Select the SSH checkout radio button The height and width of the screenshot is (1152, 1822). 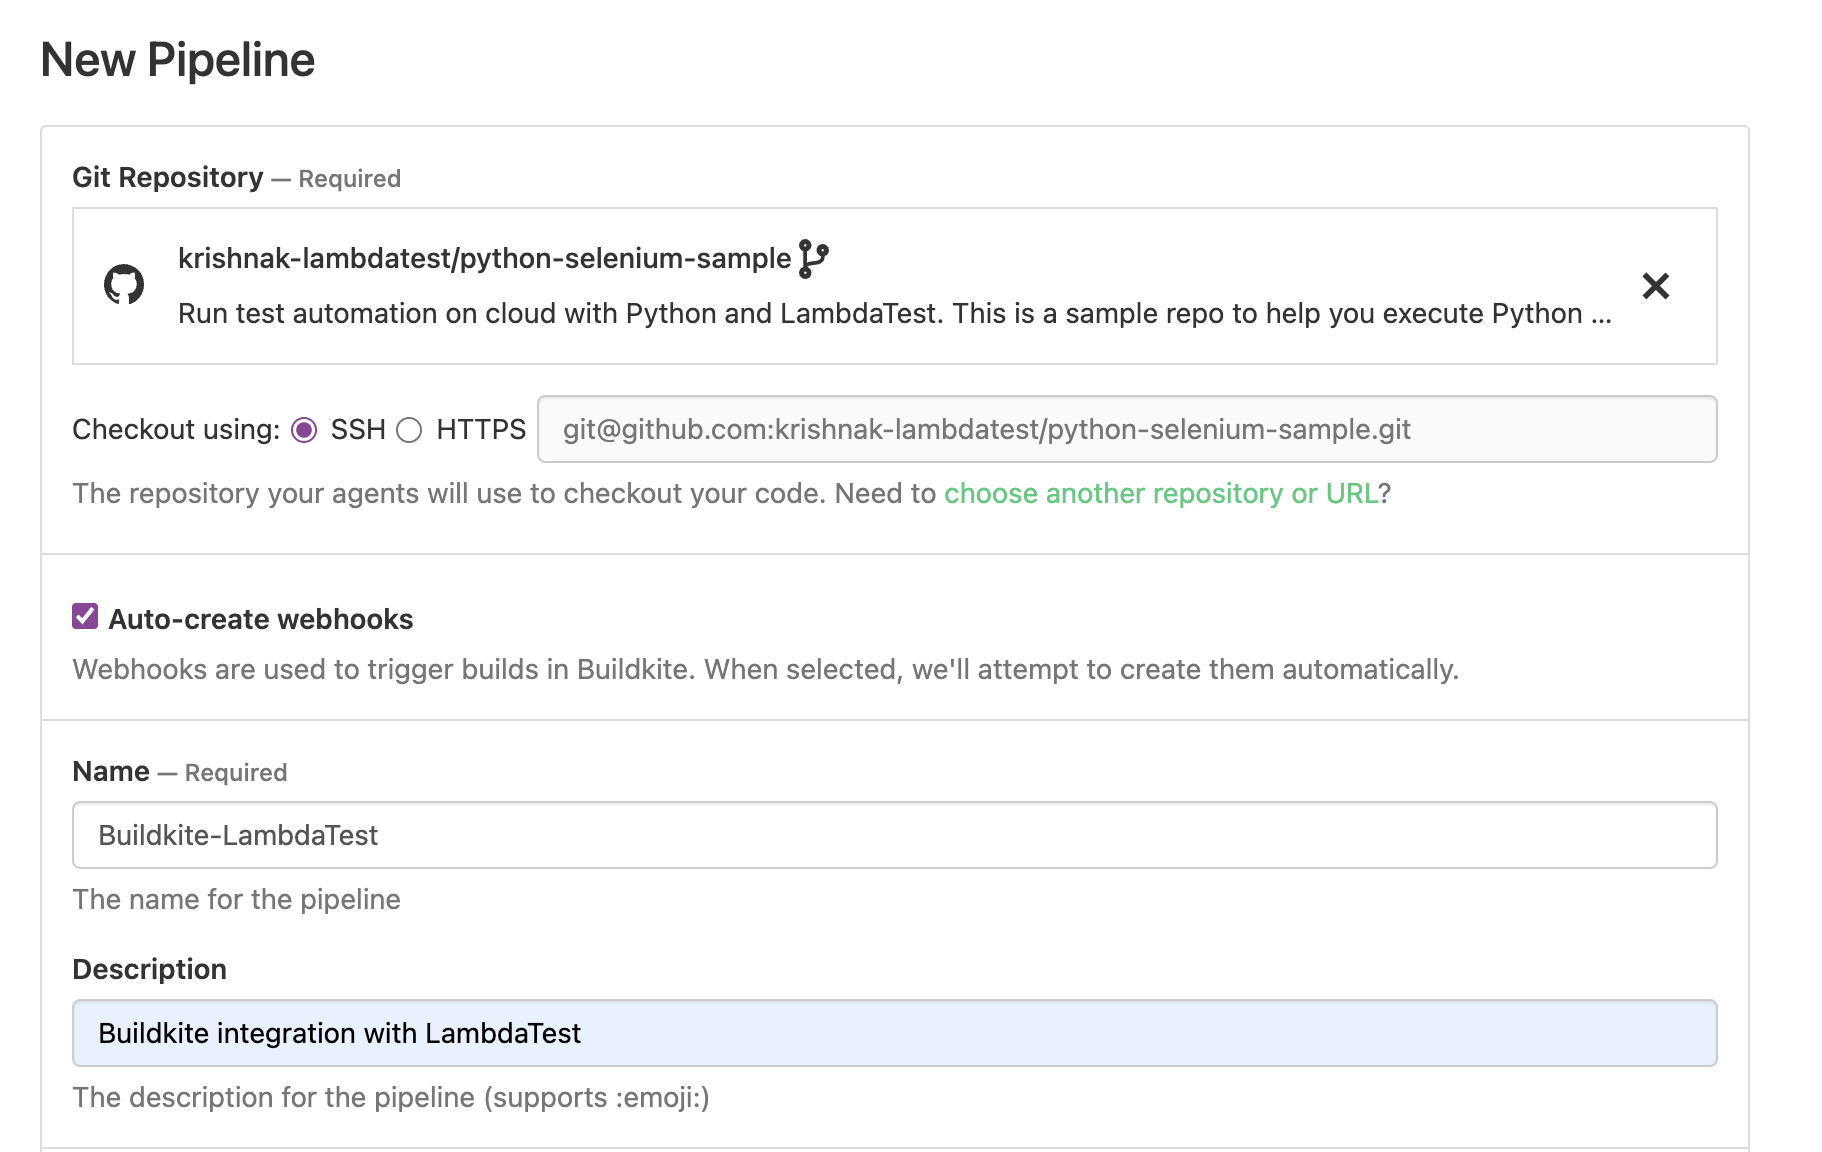[x=305, y=429]
